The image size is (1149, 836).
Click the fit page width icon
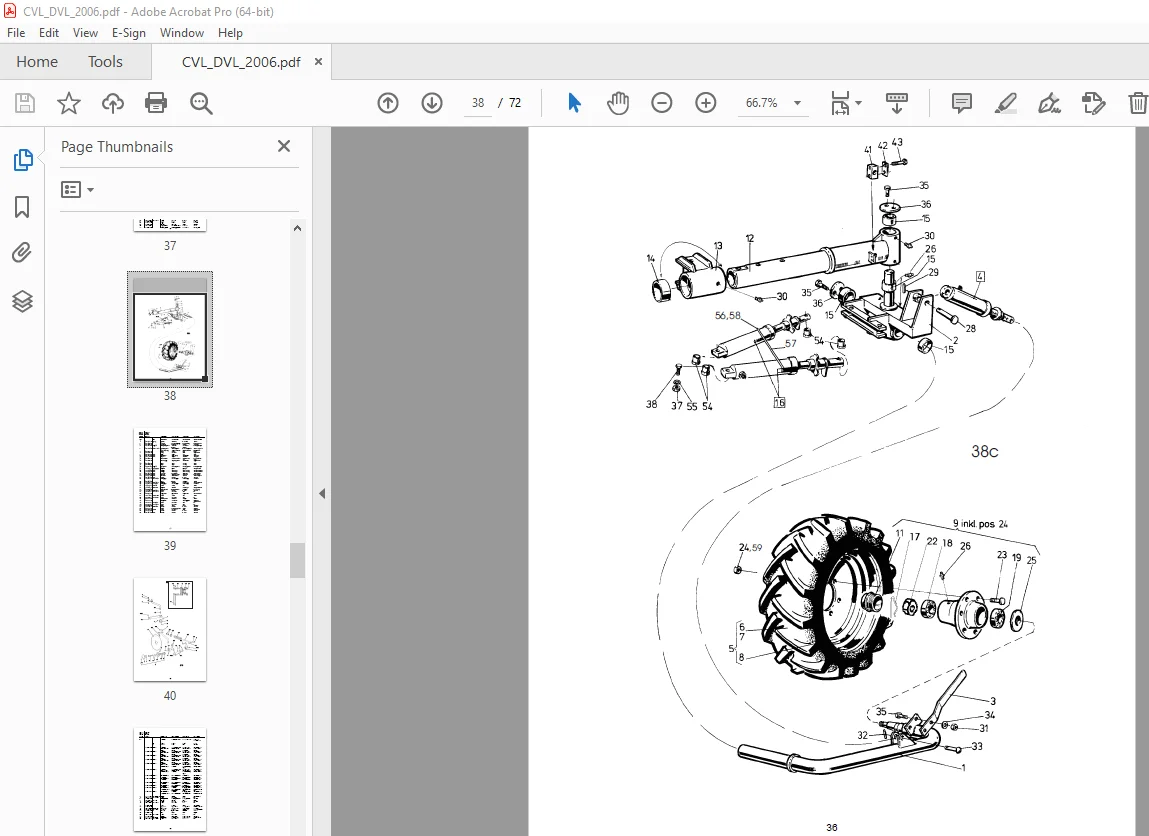(x=840, y=103)
